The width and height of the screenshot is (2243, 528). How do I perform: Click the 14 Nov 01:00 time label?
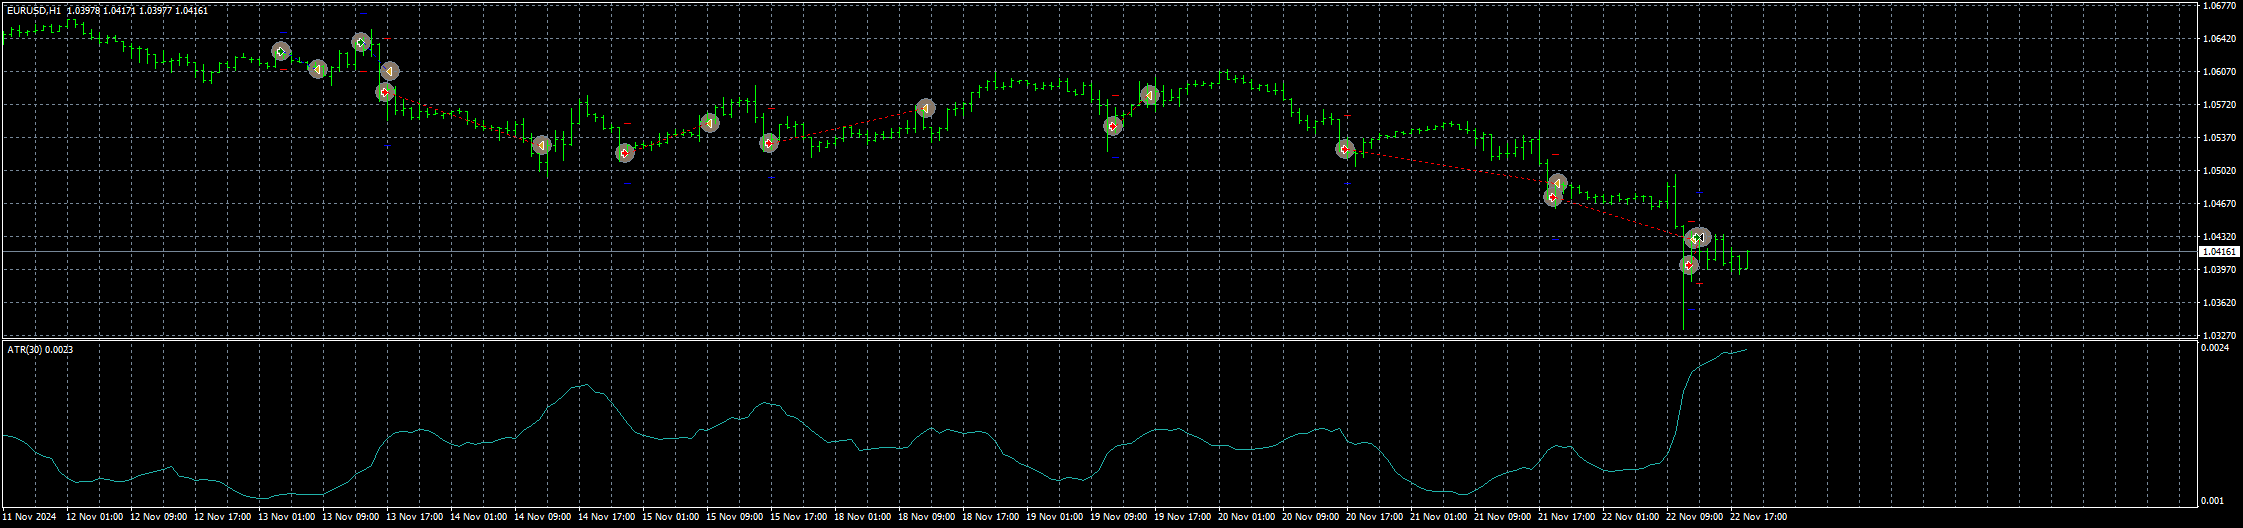click(x=478, y=517)
